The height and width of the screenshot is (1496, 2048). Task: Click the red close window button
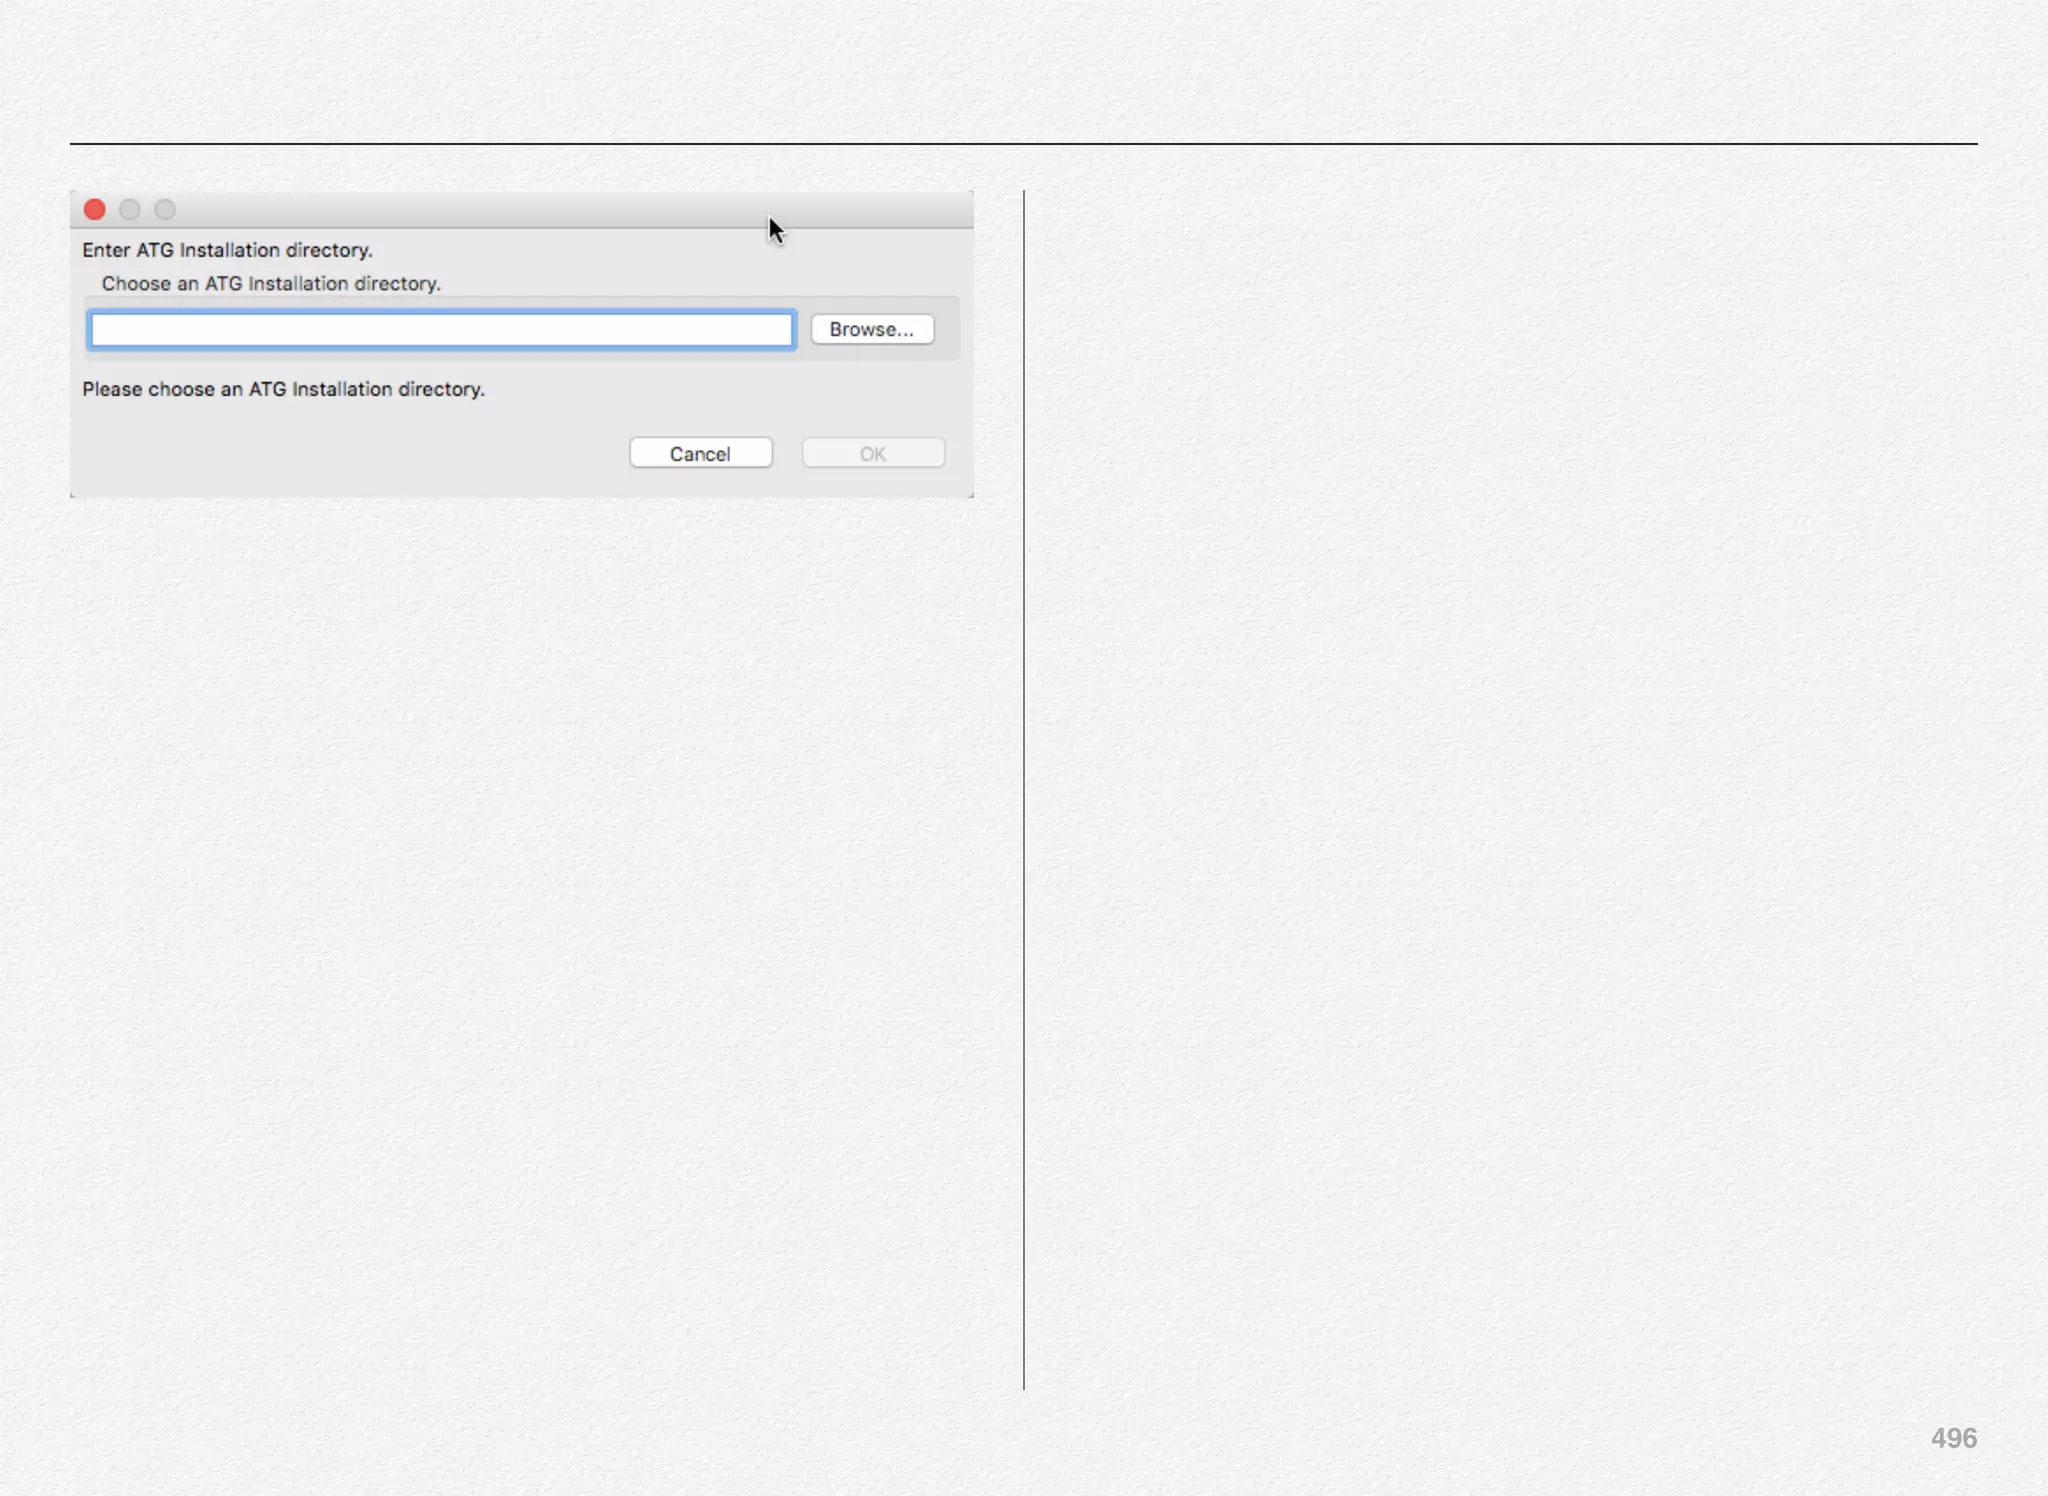pyautogui.click(x=95, y=209)
